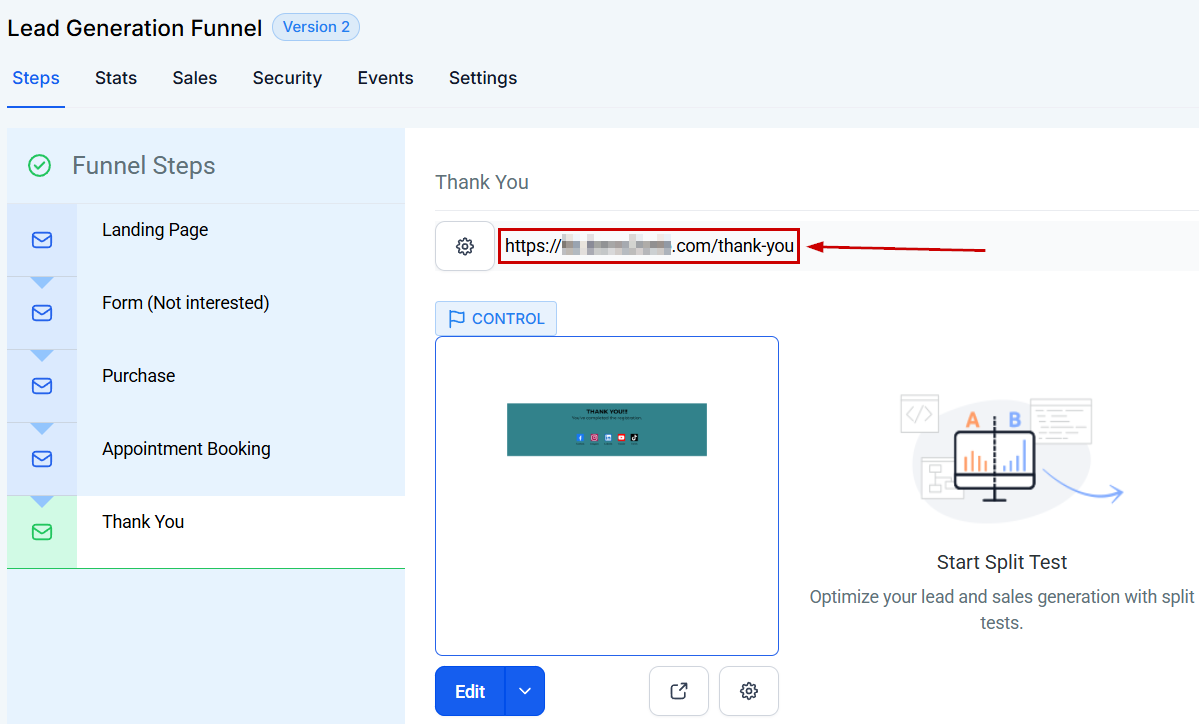Switch to the Steps tab

[36, 78]
